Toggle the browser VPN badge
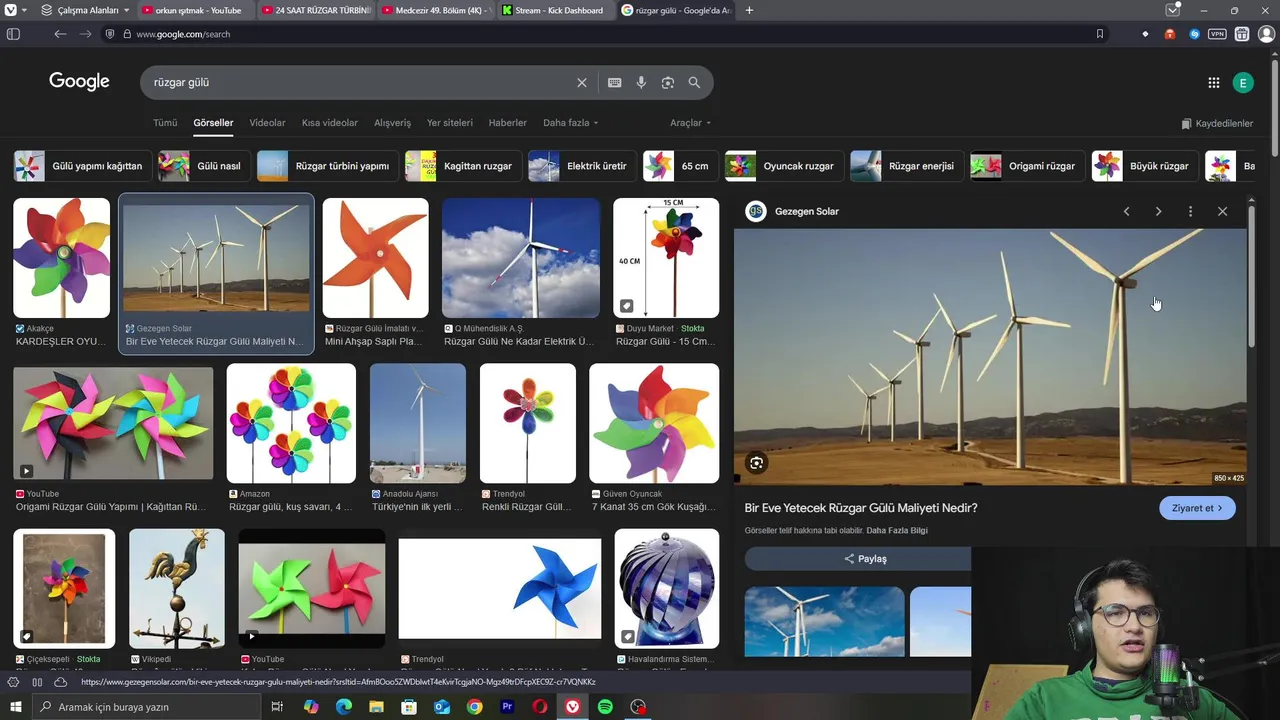The image size is (1280, 720). pyautogui.click(x=1217, y=34)
